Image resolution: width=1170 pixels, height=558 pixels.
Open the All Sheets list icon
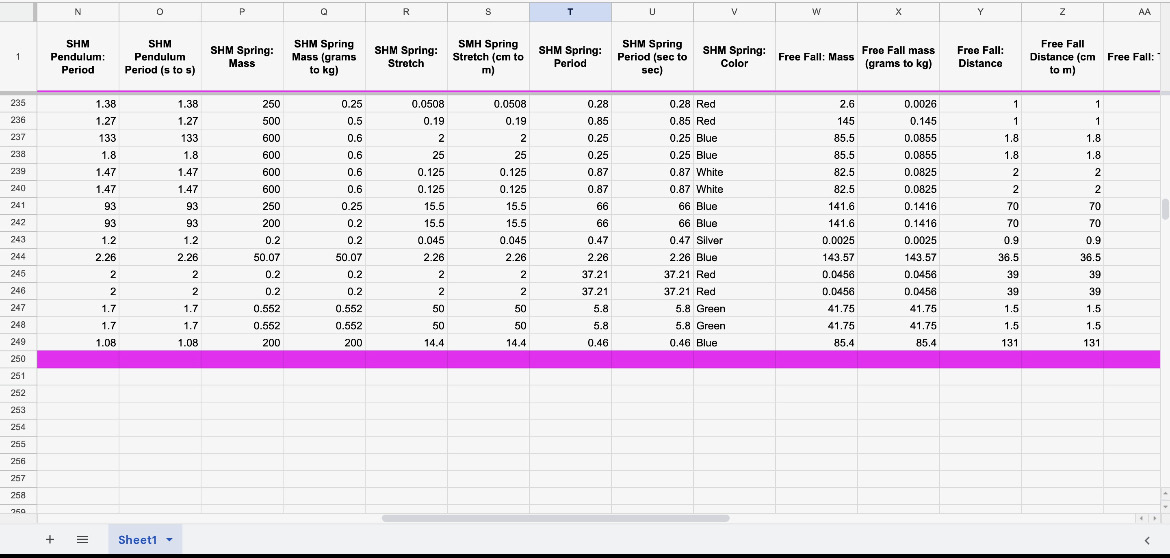(83, 539)
